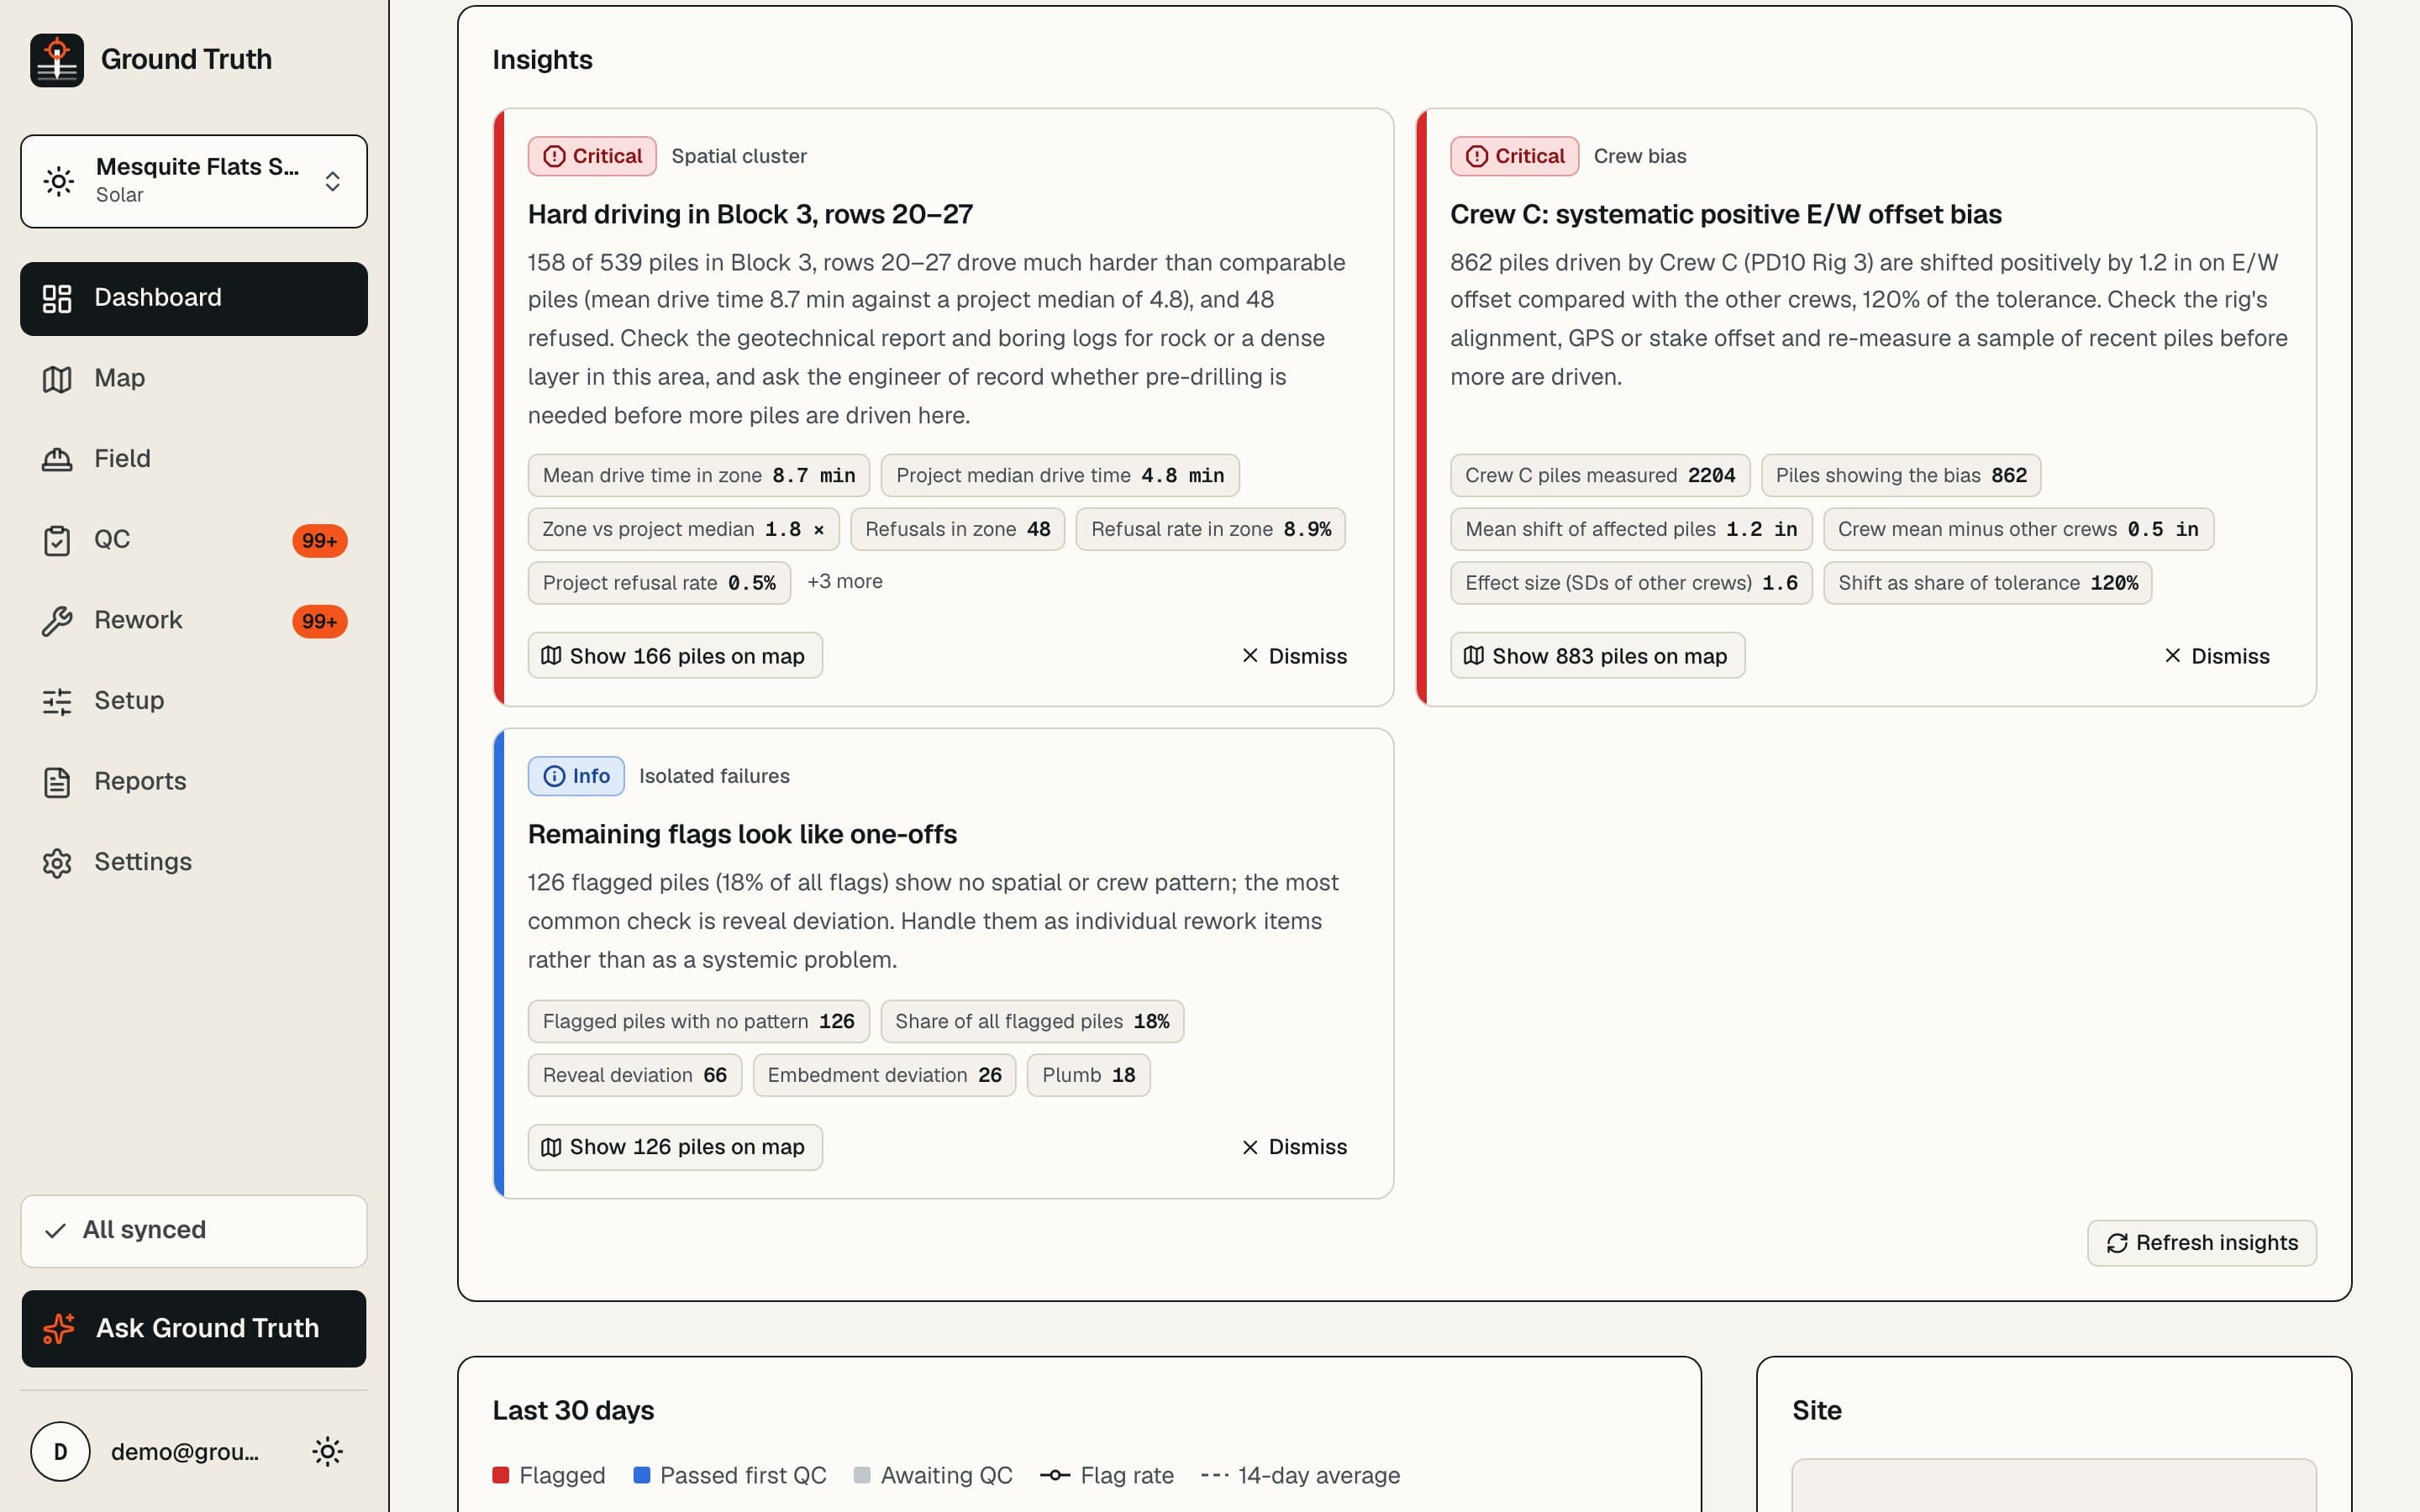Open Ask Ground Truth assistant
Screen dimensions: 2420x1512
(194, 1328)
